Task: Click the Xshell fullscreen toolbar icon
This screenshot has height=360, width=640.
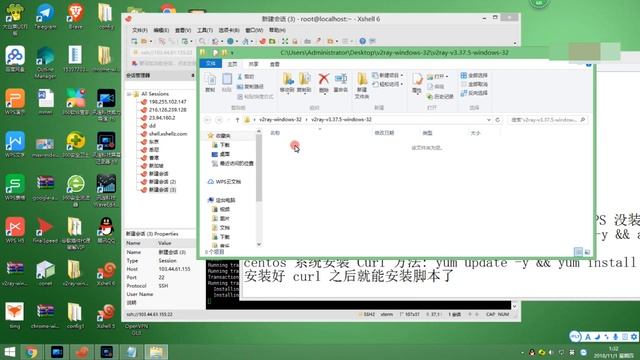Action: tap(285, 41)
